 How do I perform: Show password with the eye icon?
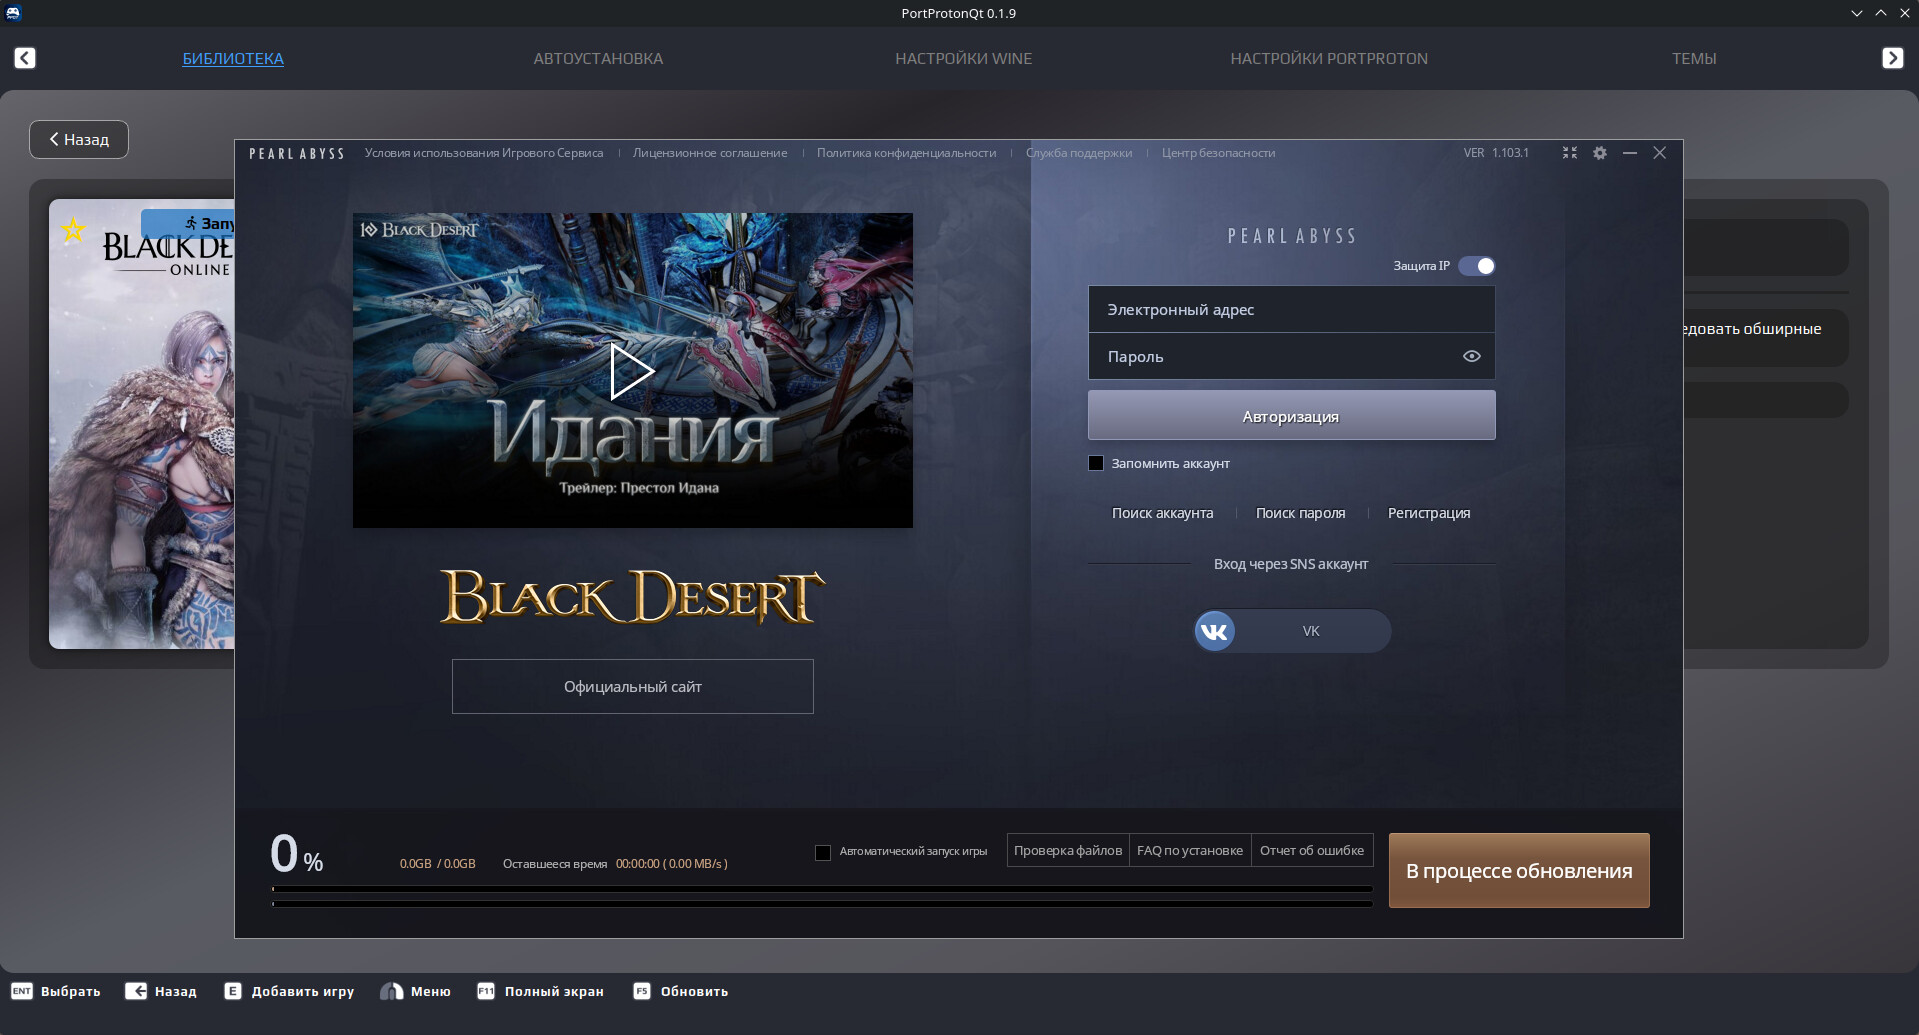click(1471, 356)
